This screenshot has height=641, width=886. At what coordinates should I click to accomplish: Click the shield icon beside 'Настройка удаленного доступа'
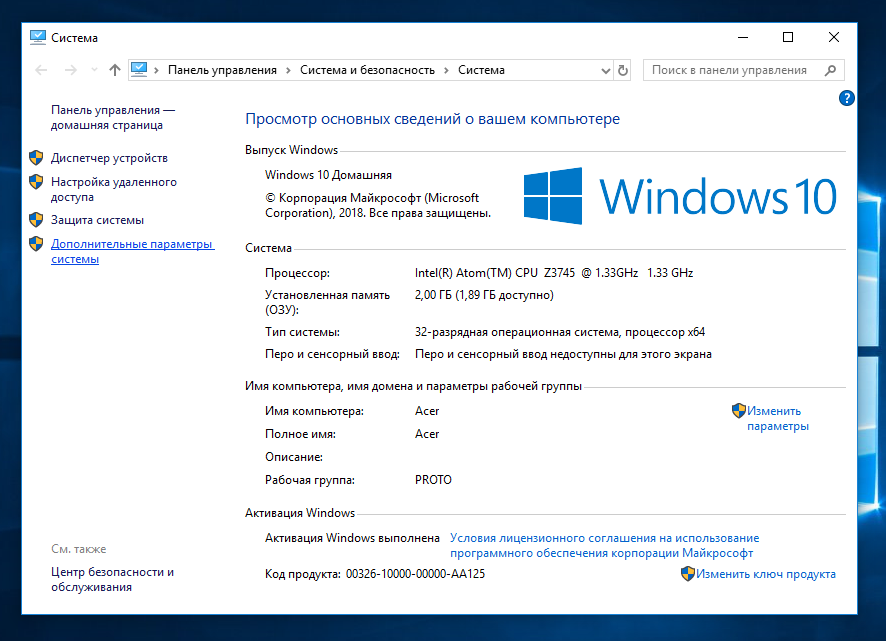tap(36, 181)
